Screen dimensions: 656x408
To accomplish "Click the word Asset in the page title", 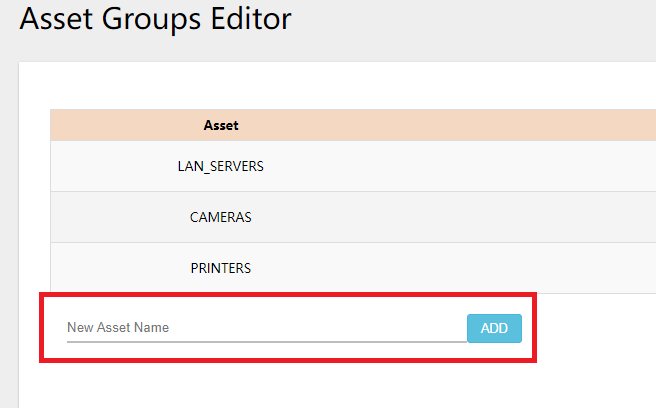I will [x=54, y=19].
